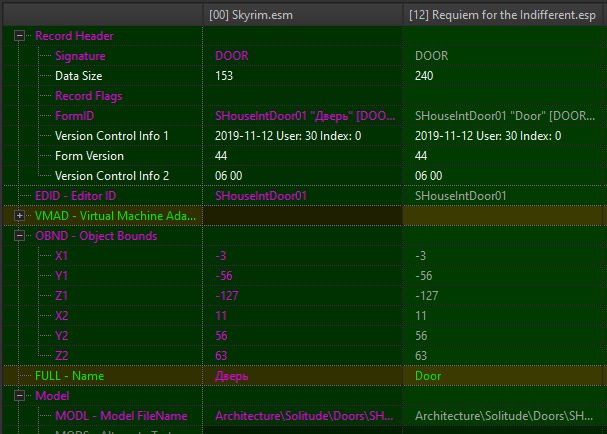Select the VMAD - Virtual Machine Ada... label

[115, 216]
